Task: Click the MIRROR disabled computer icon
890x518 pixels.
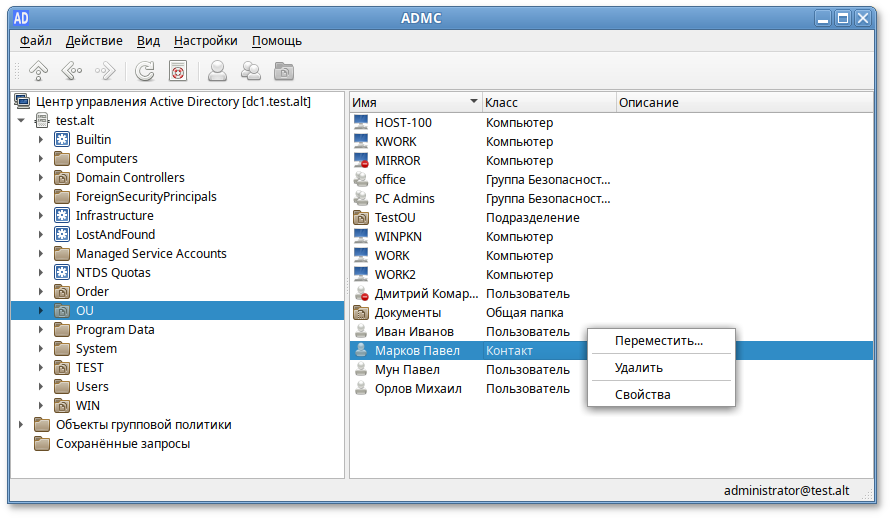Action: [x=361, y=161]
